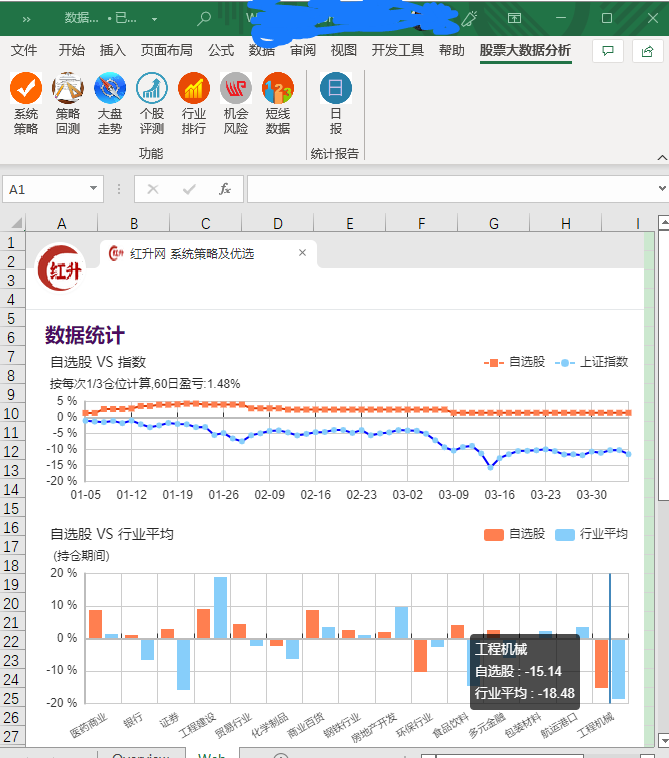The image size is (669, 758).
Task: Open the 行业排行 chart icon
Action: point(193,103)
